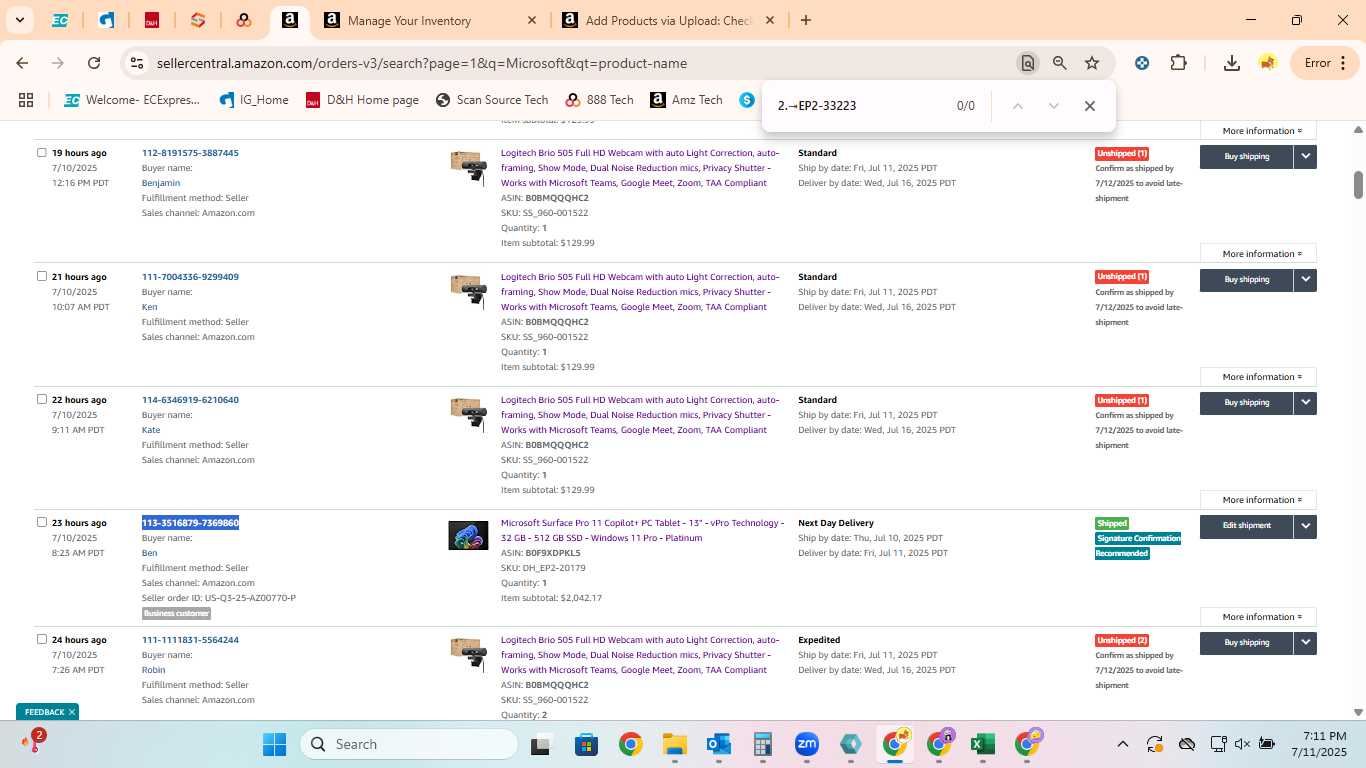Click the taskbar Search box

click(410, 744)
